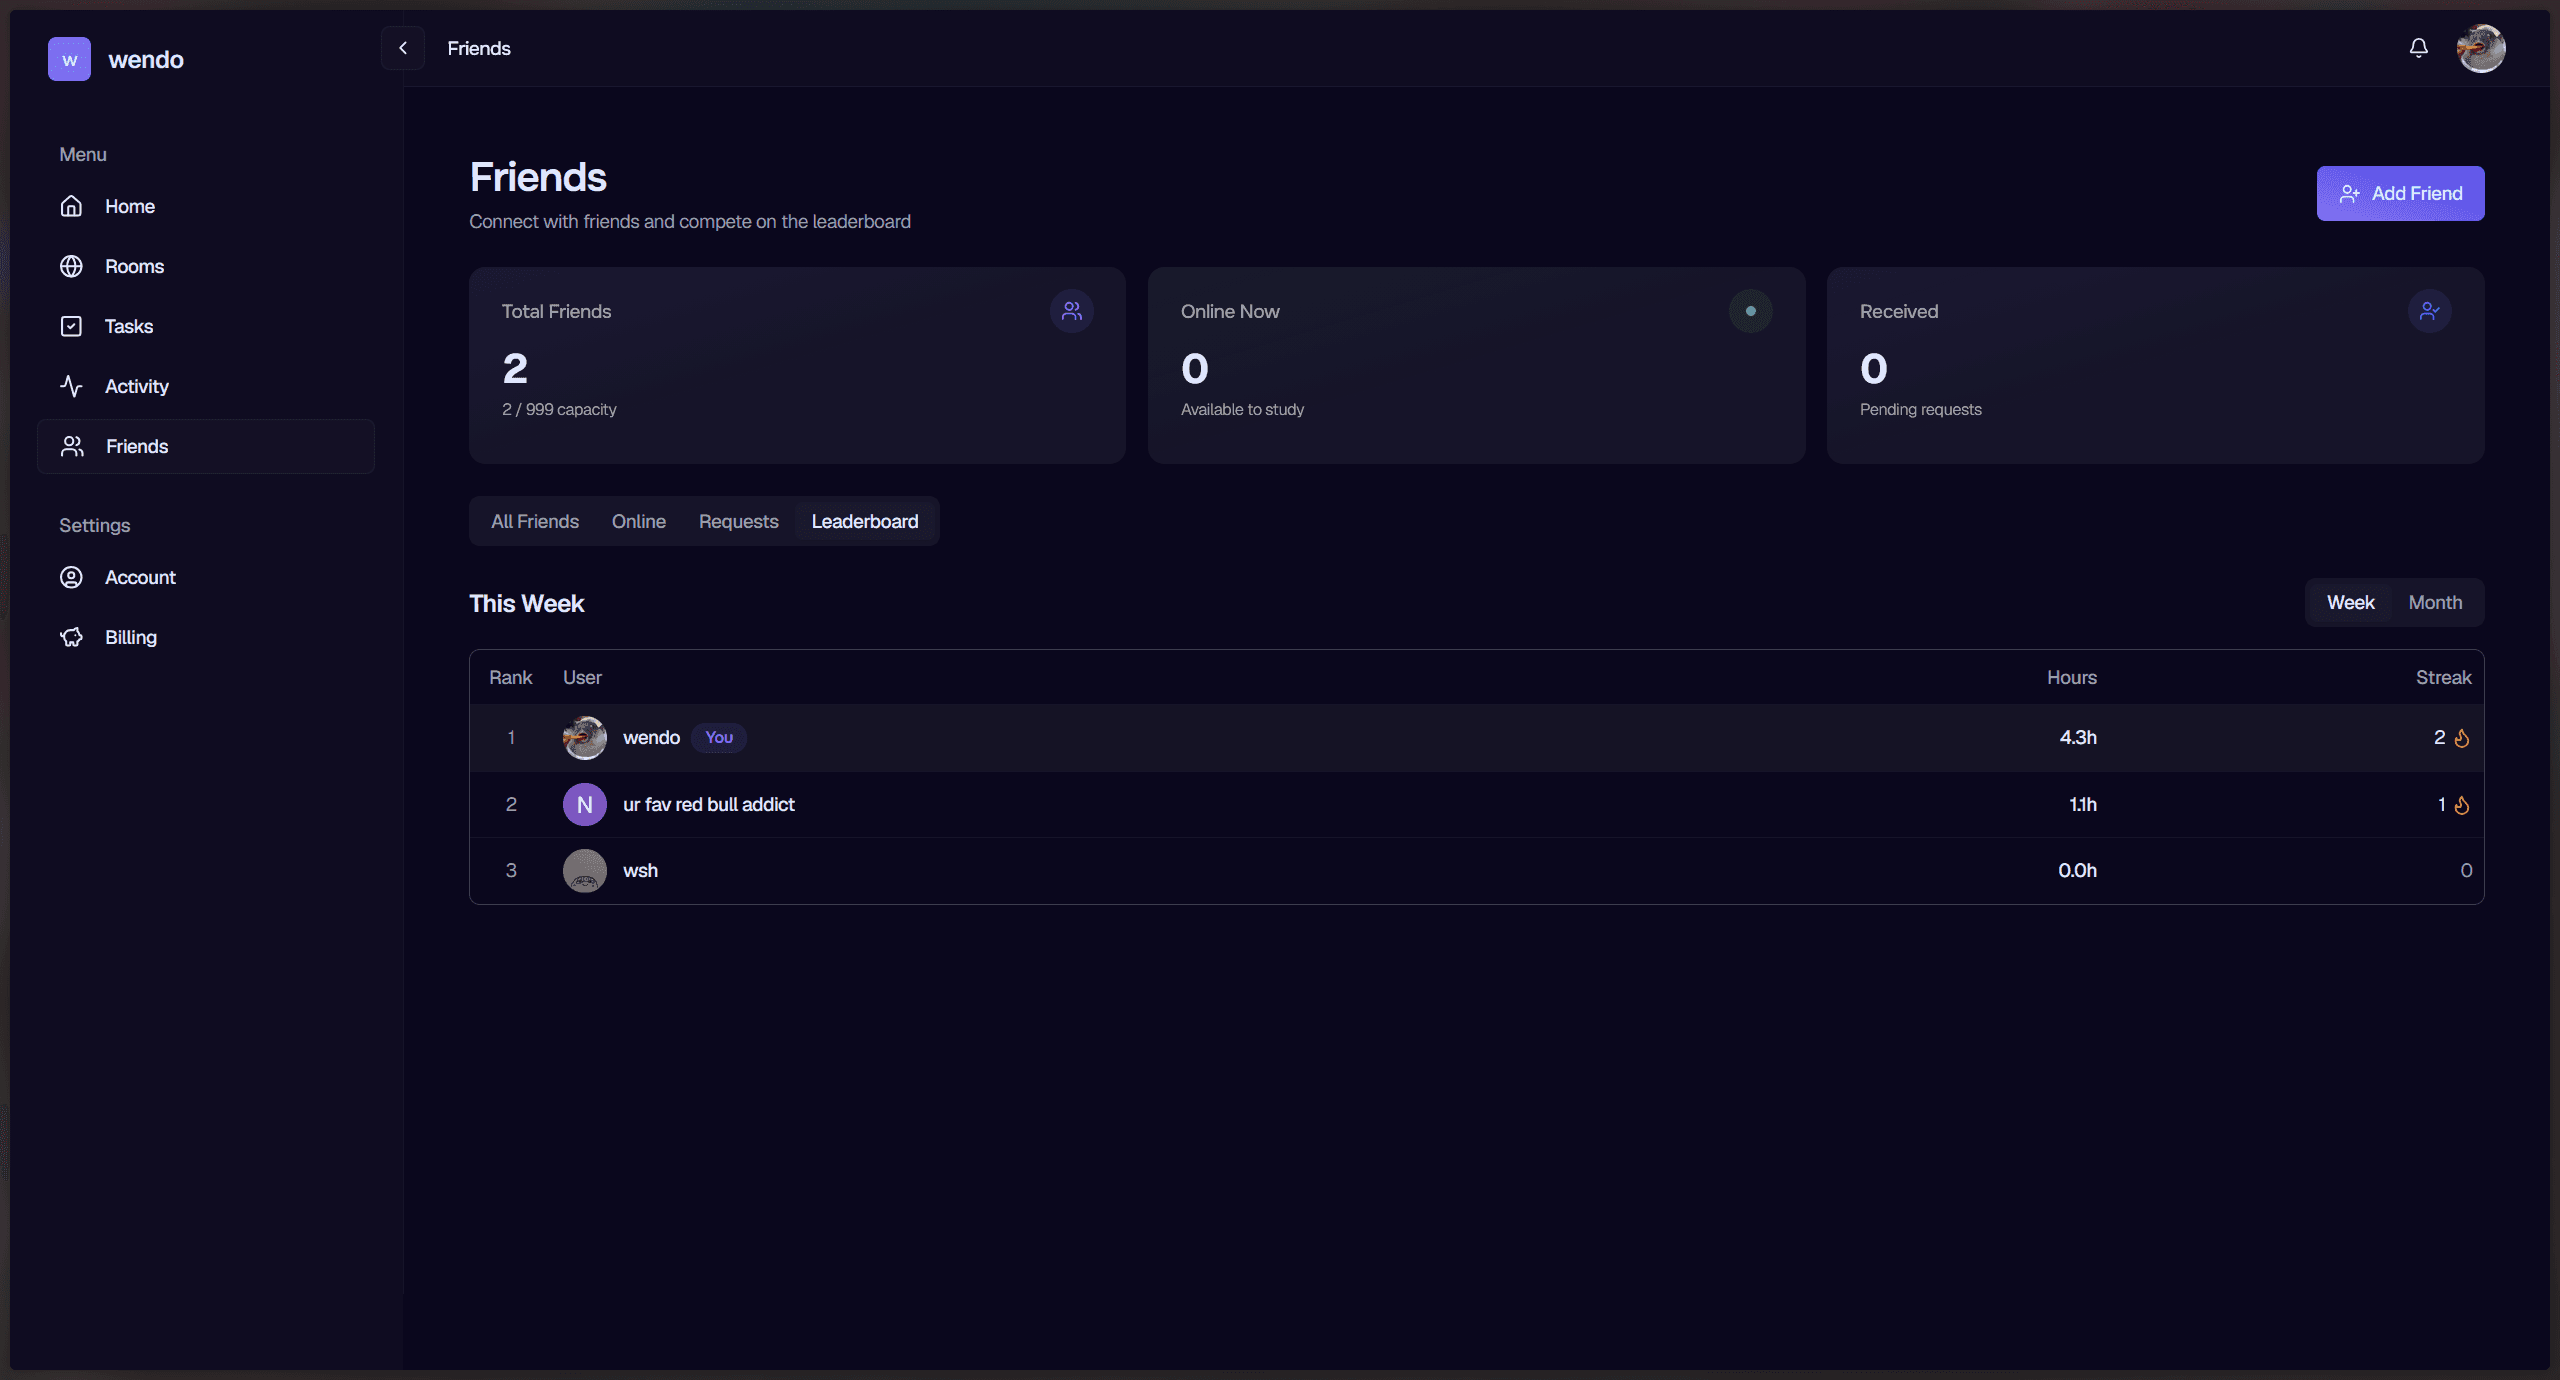Open Friends from the sidebar menu
Viewport: 2560px width, 1380px height.
tap(137, 446)
